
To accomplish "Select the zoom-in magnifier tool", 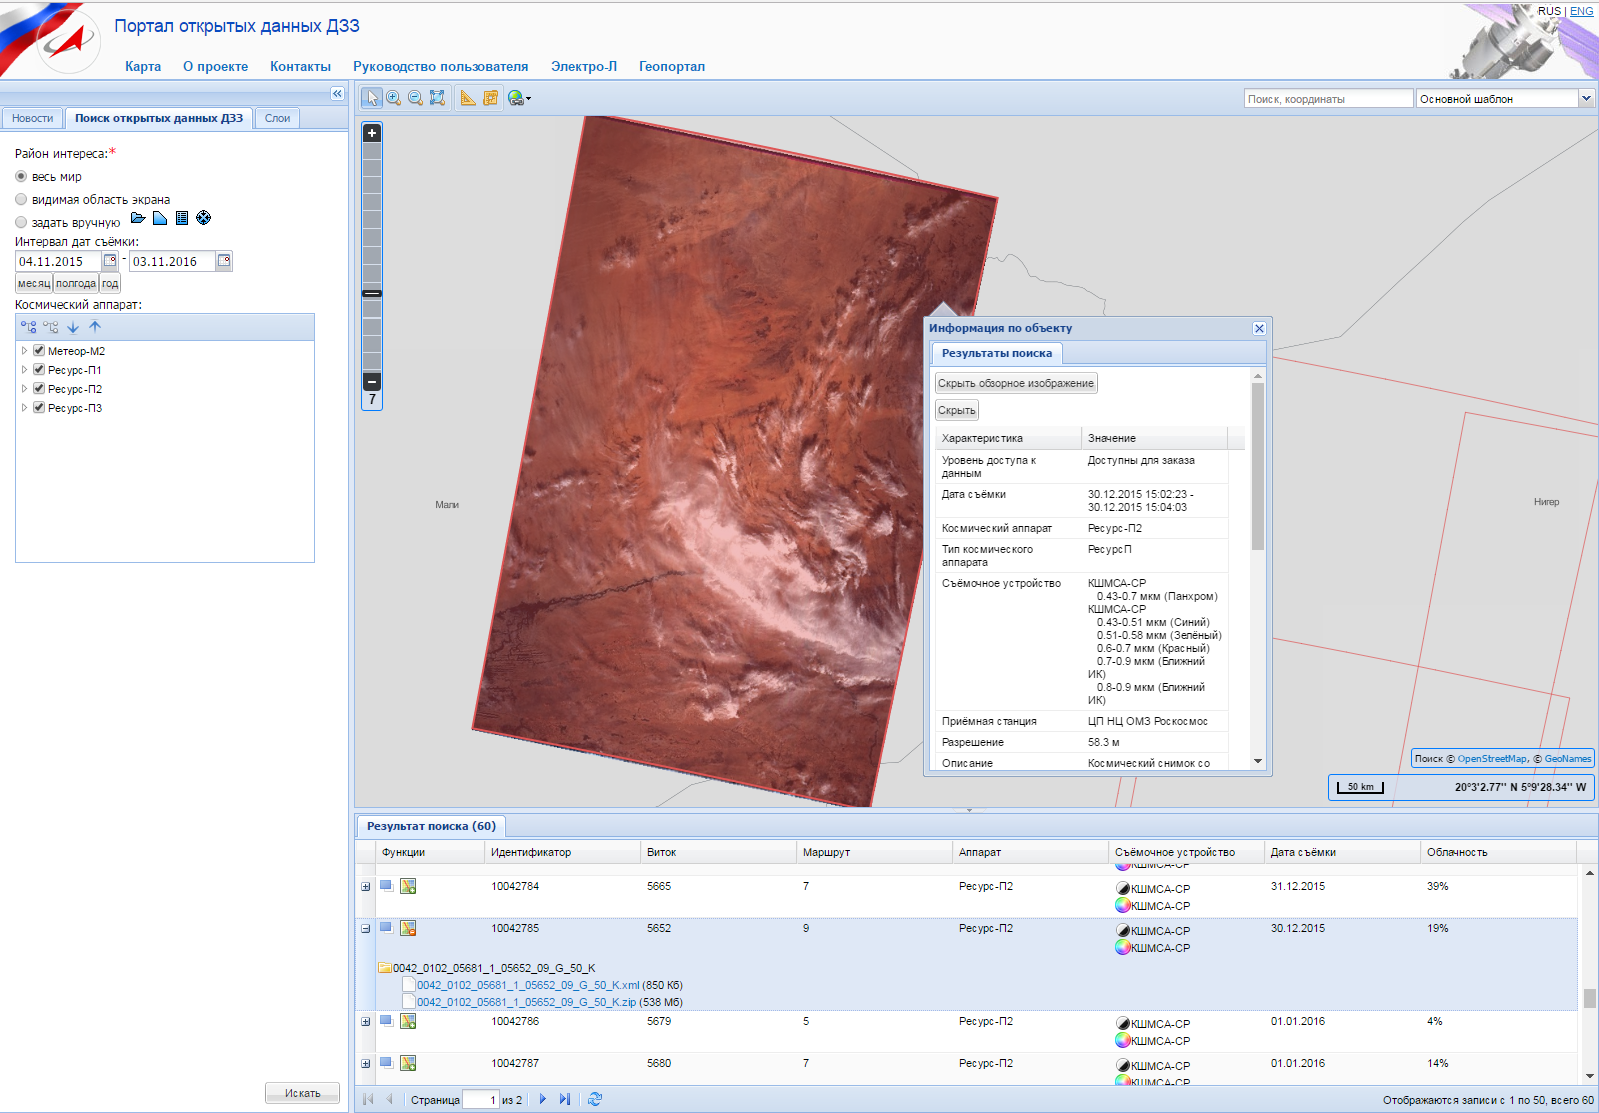I will 394,98.
